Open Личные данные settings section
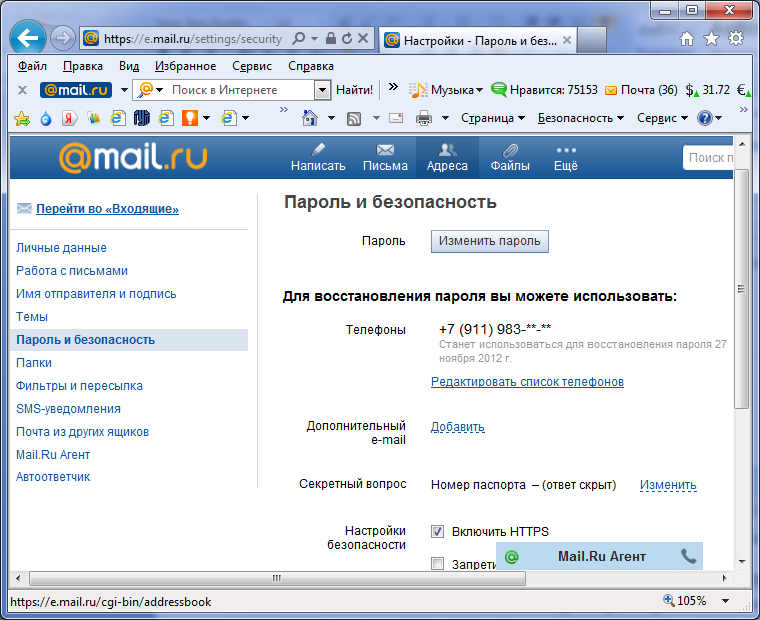 tap(61, 248)
